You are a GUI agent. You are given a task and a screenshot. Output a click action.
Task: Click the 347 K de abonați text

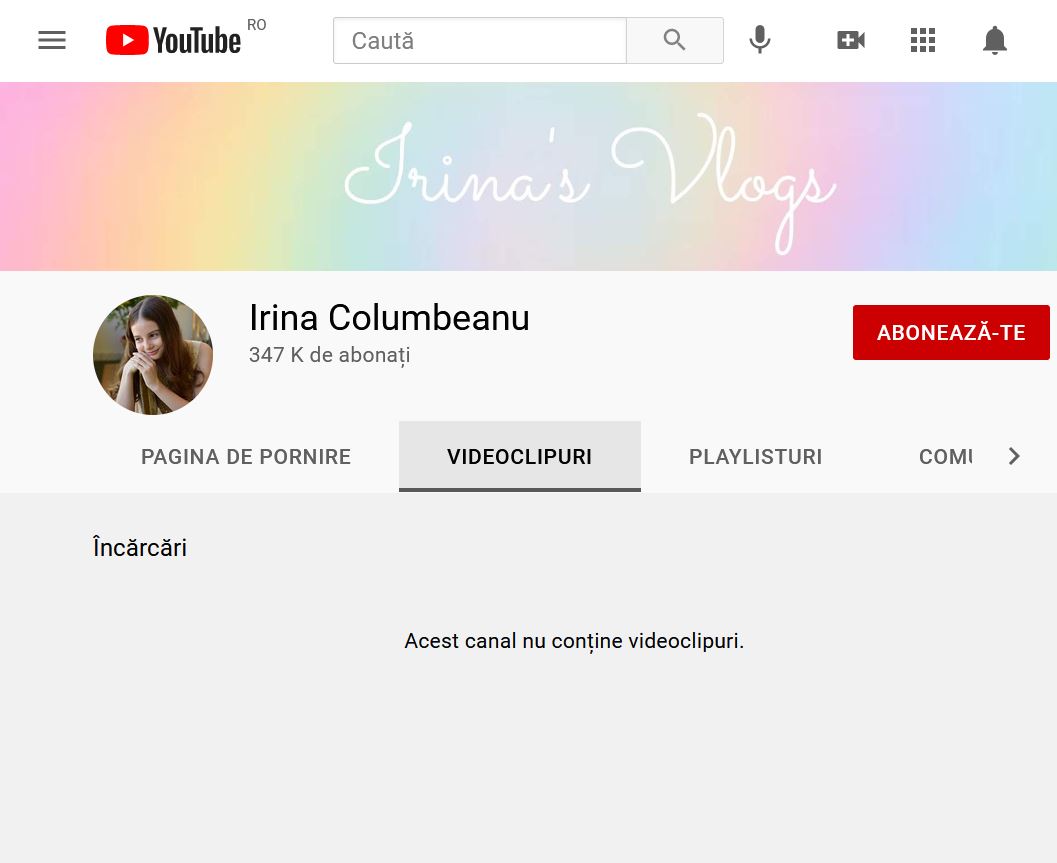329,355
